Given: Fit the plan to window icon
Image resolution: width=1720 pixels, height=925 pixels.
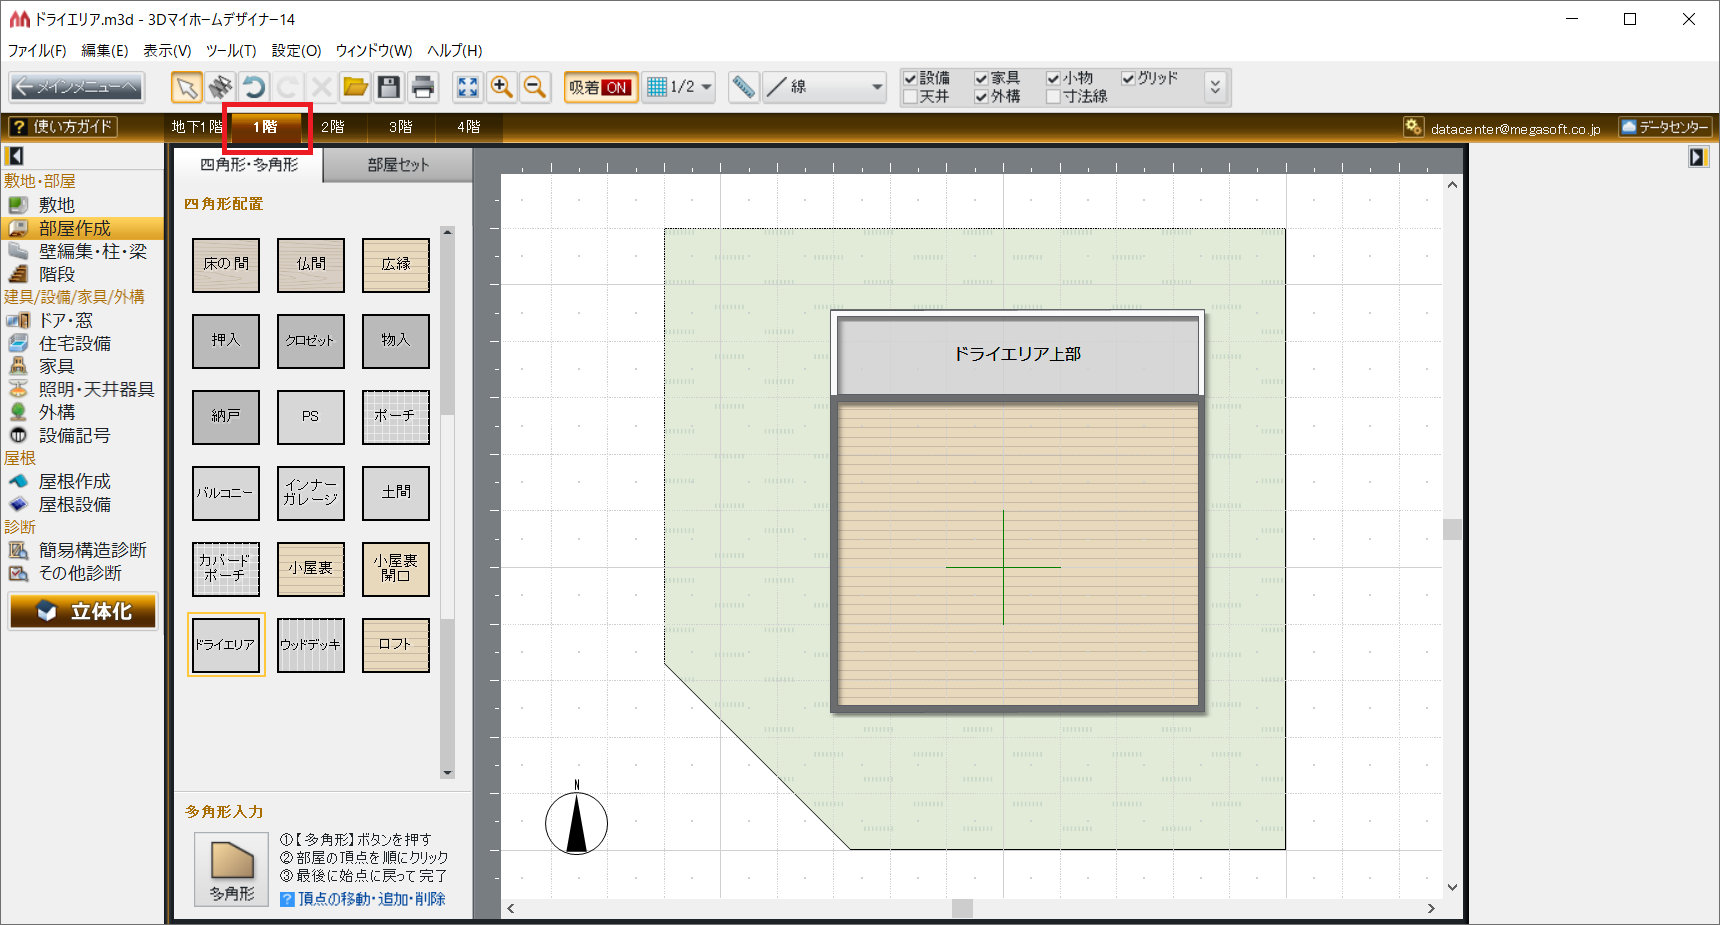Looking at the screenshot, I should pyautogui.click(x=468, y=88).
